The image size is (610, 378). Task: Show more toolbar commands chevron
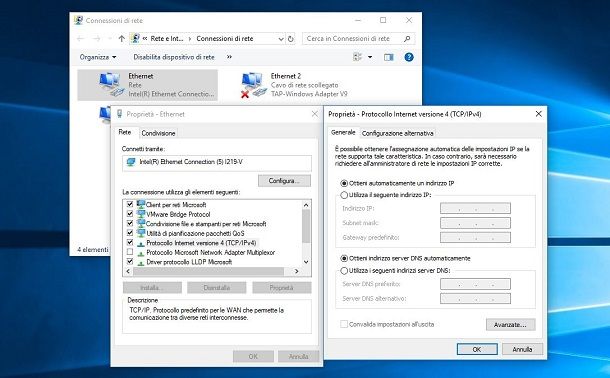tap(229, 57)
